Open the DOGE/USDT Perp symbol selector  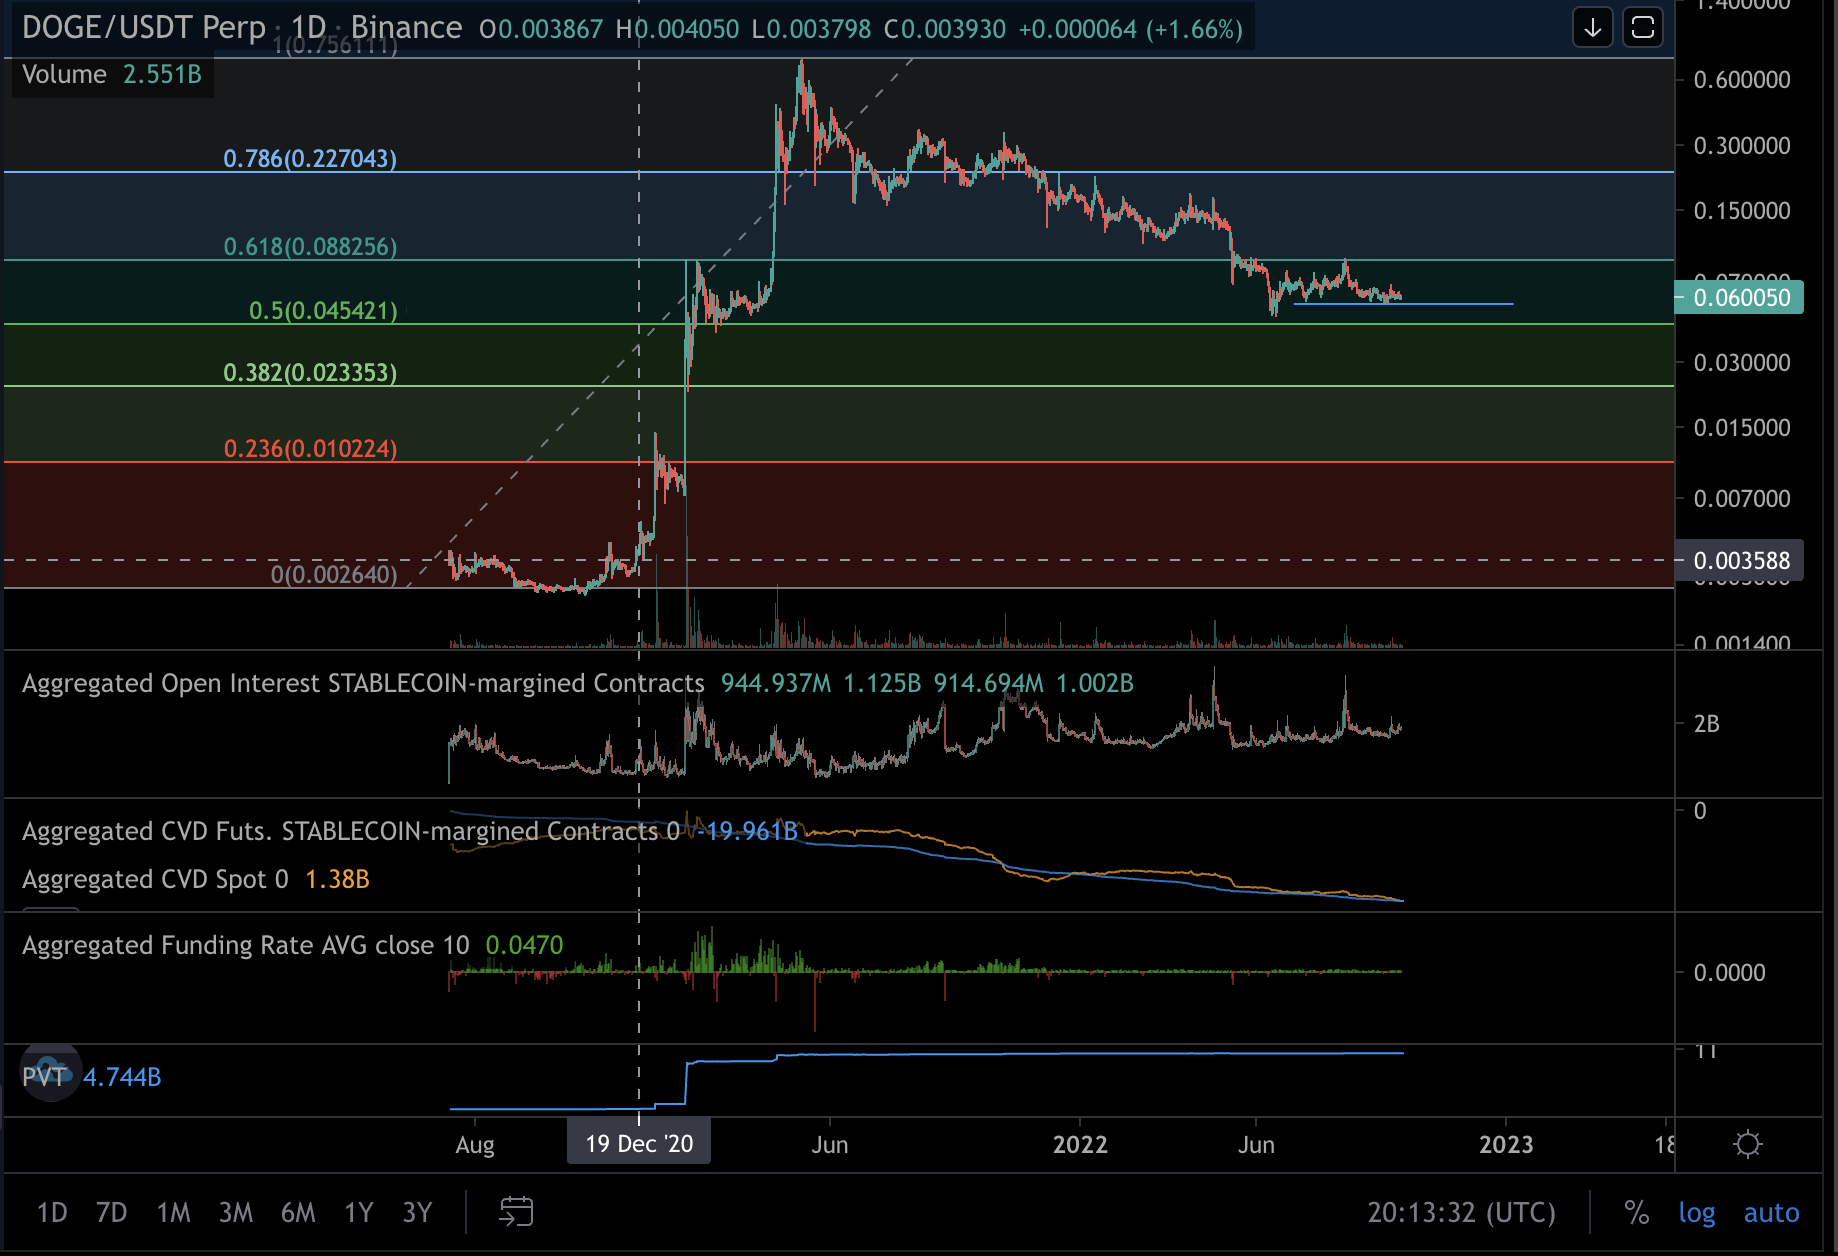click(144, 28)
